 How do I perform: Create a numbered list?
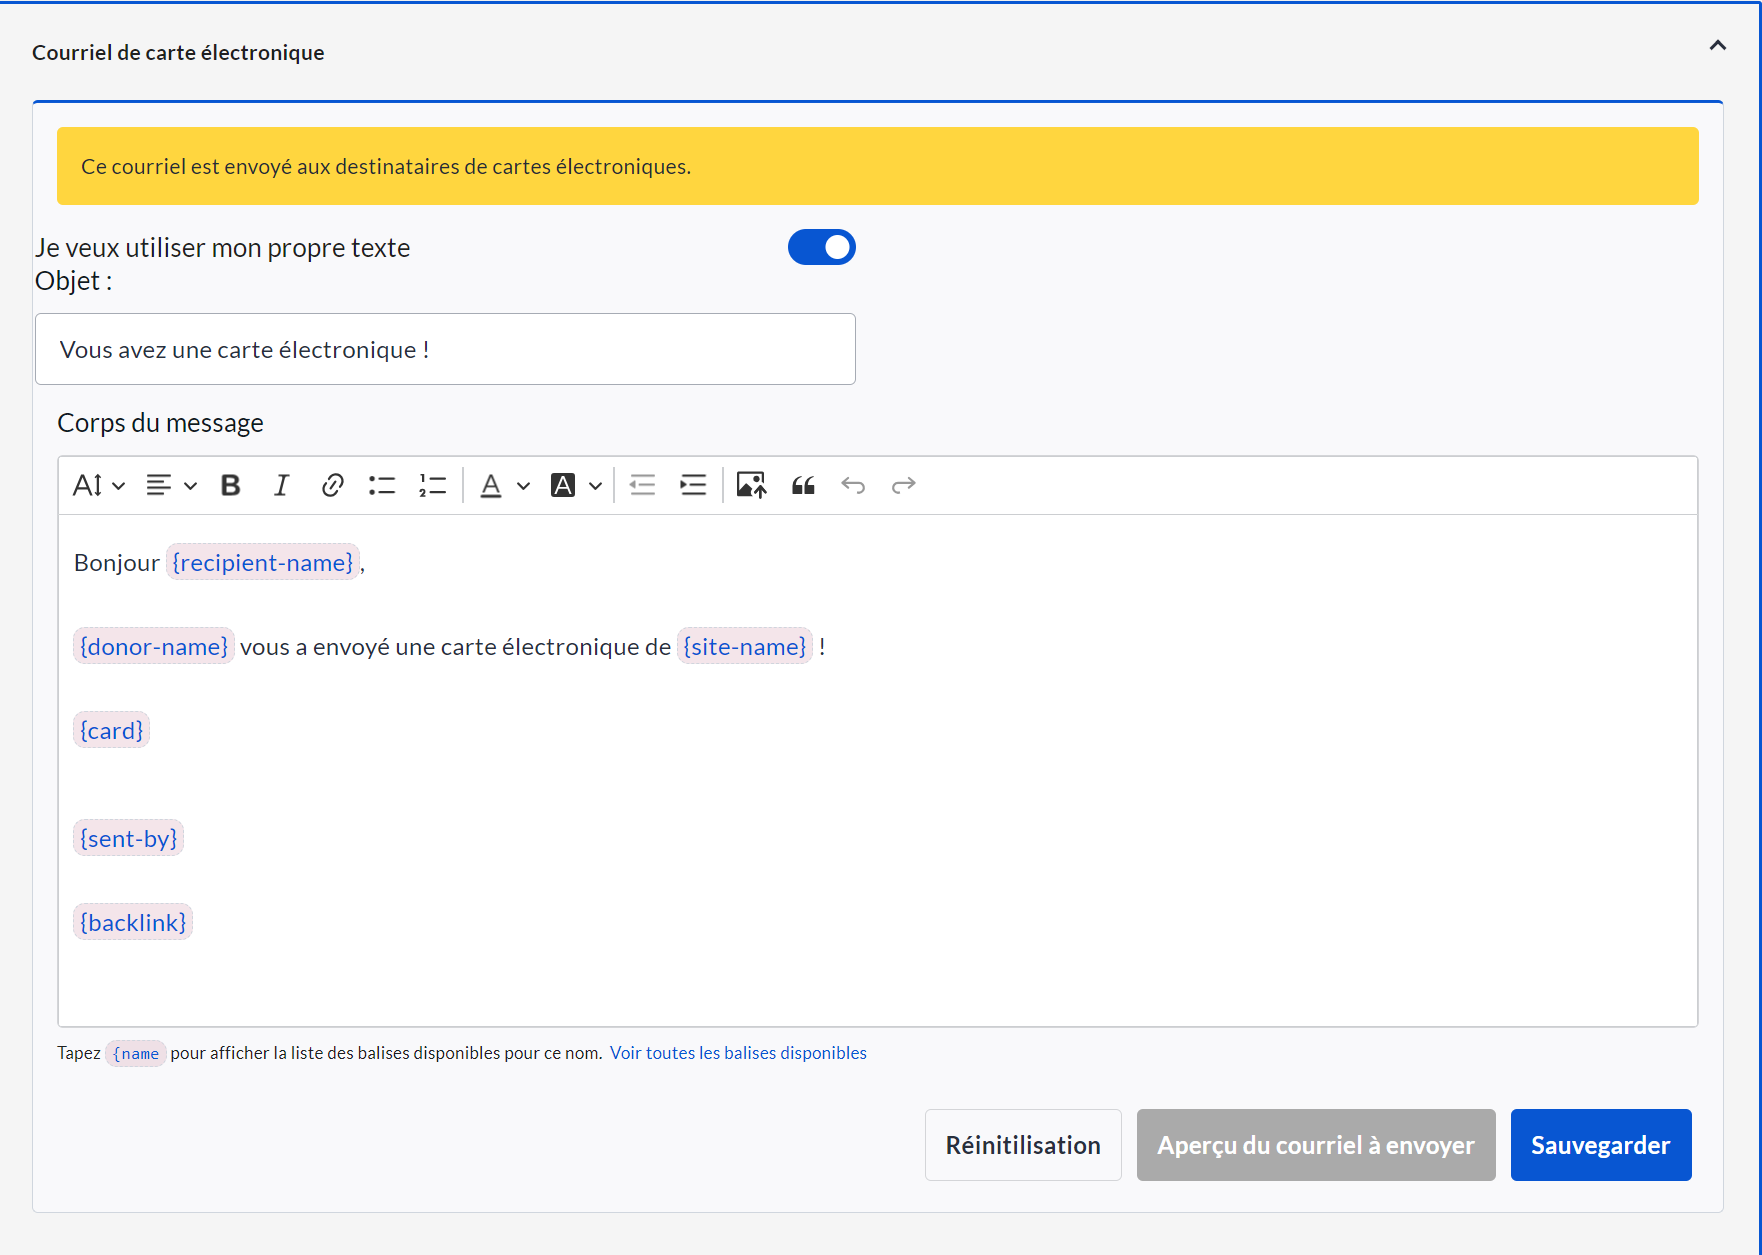tap(432, 486)
